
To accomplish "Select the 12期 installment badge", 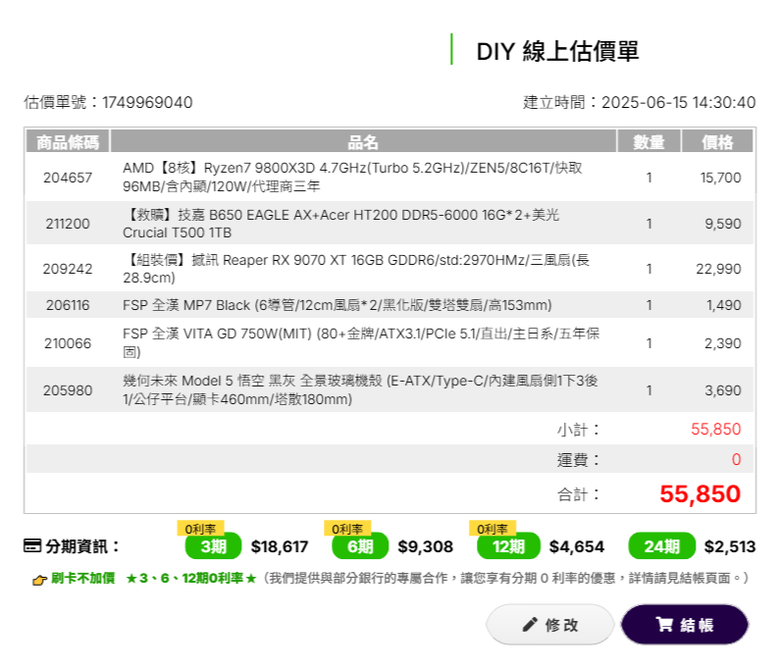I will [x=508, y=546].
